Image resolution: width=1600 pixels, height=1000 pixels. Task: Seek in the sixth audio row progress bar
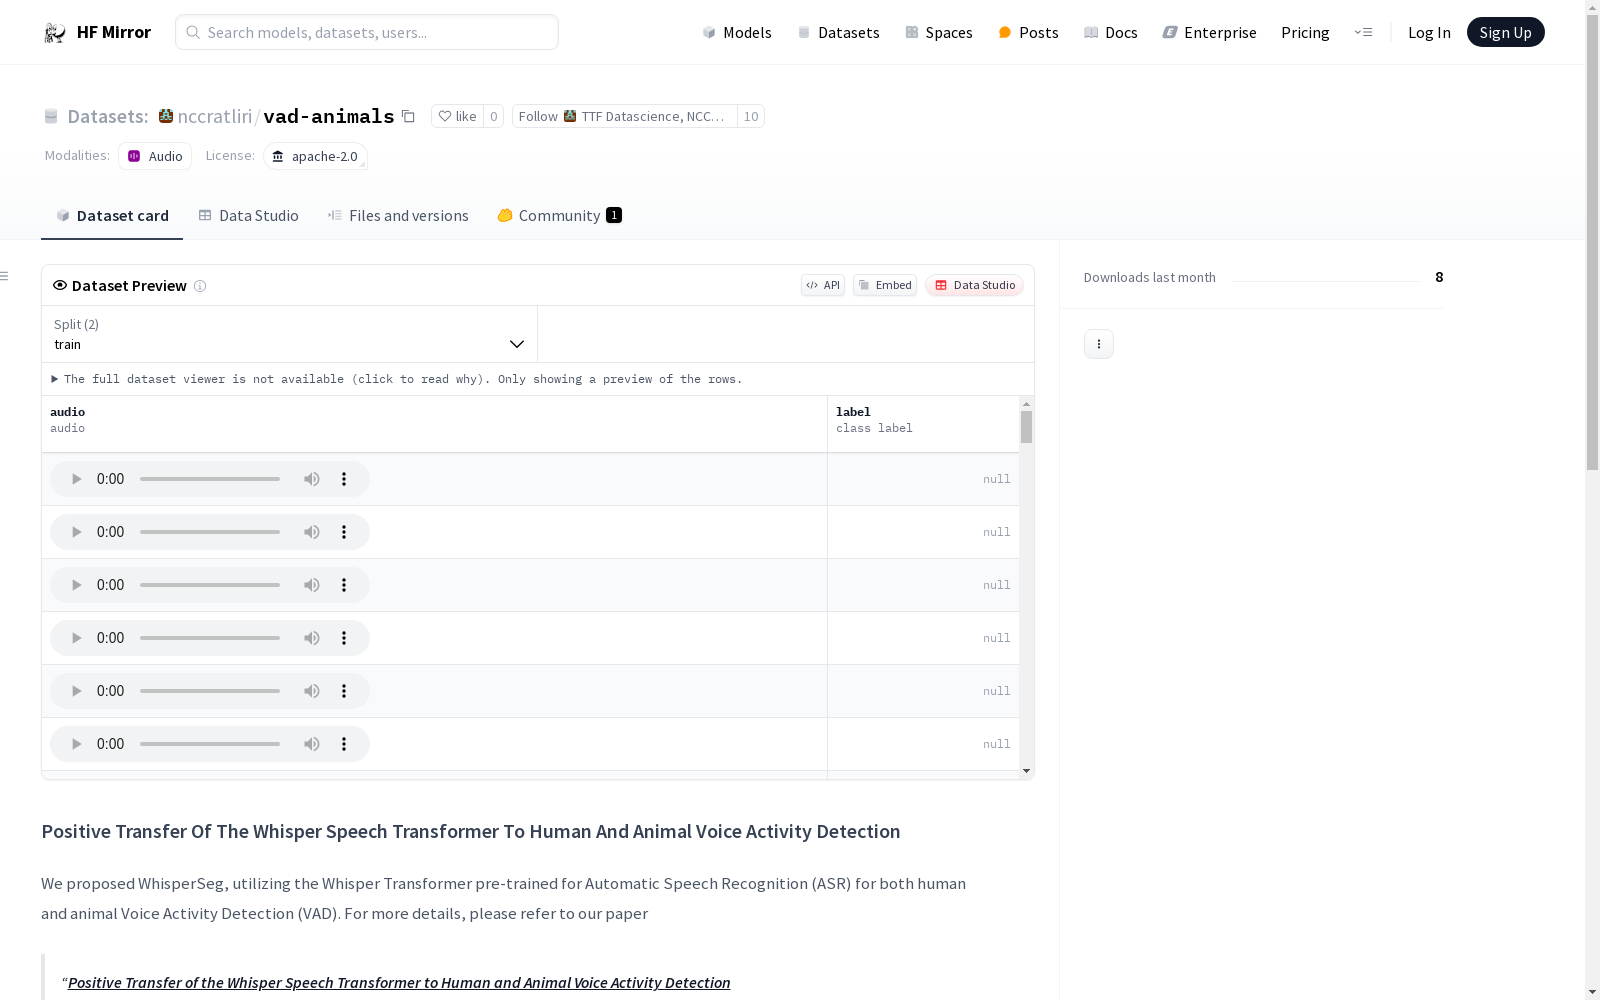click(210, 744)
